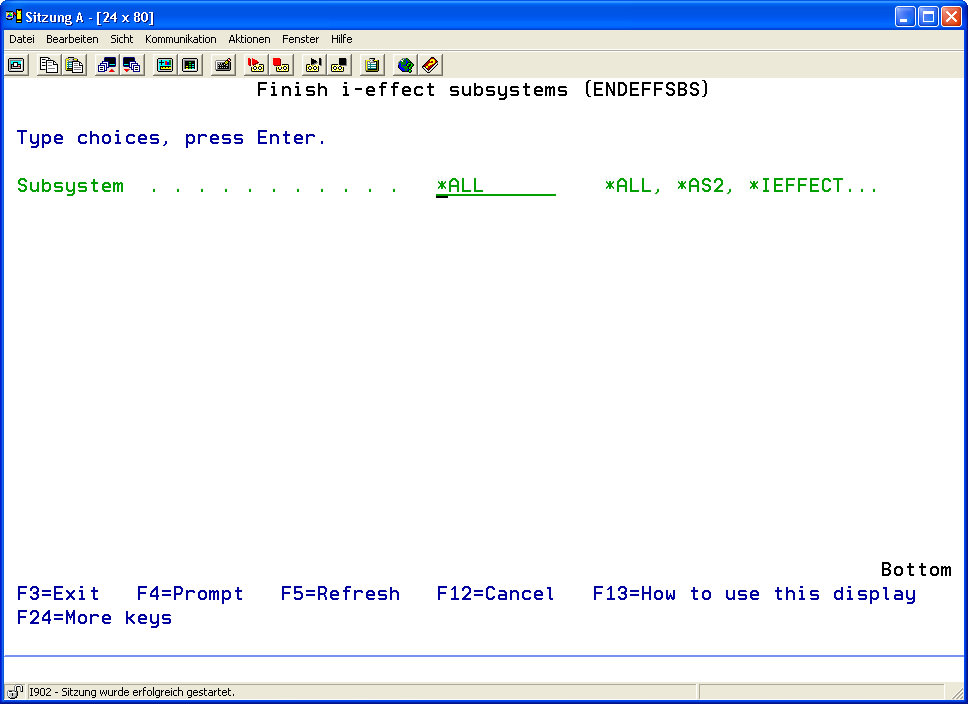Click the F4=Prompt function key label
Screen dimensions: 968x704
point(190,594)
